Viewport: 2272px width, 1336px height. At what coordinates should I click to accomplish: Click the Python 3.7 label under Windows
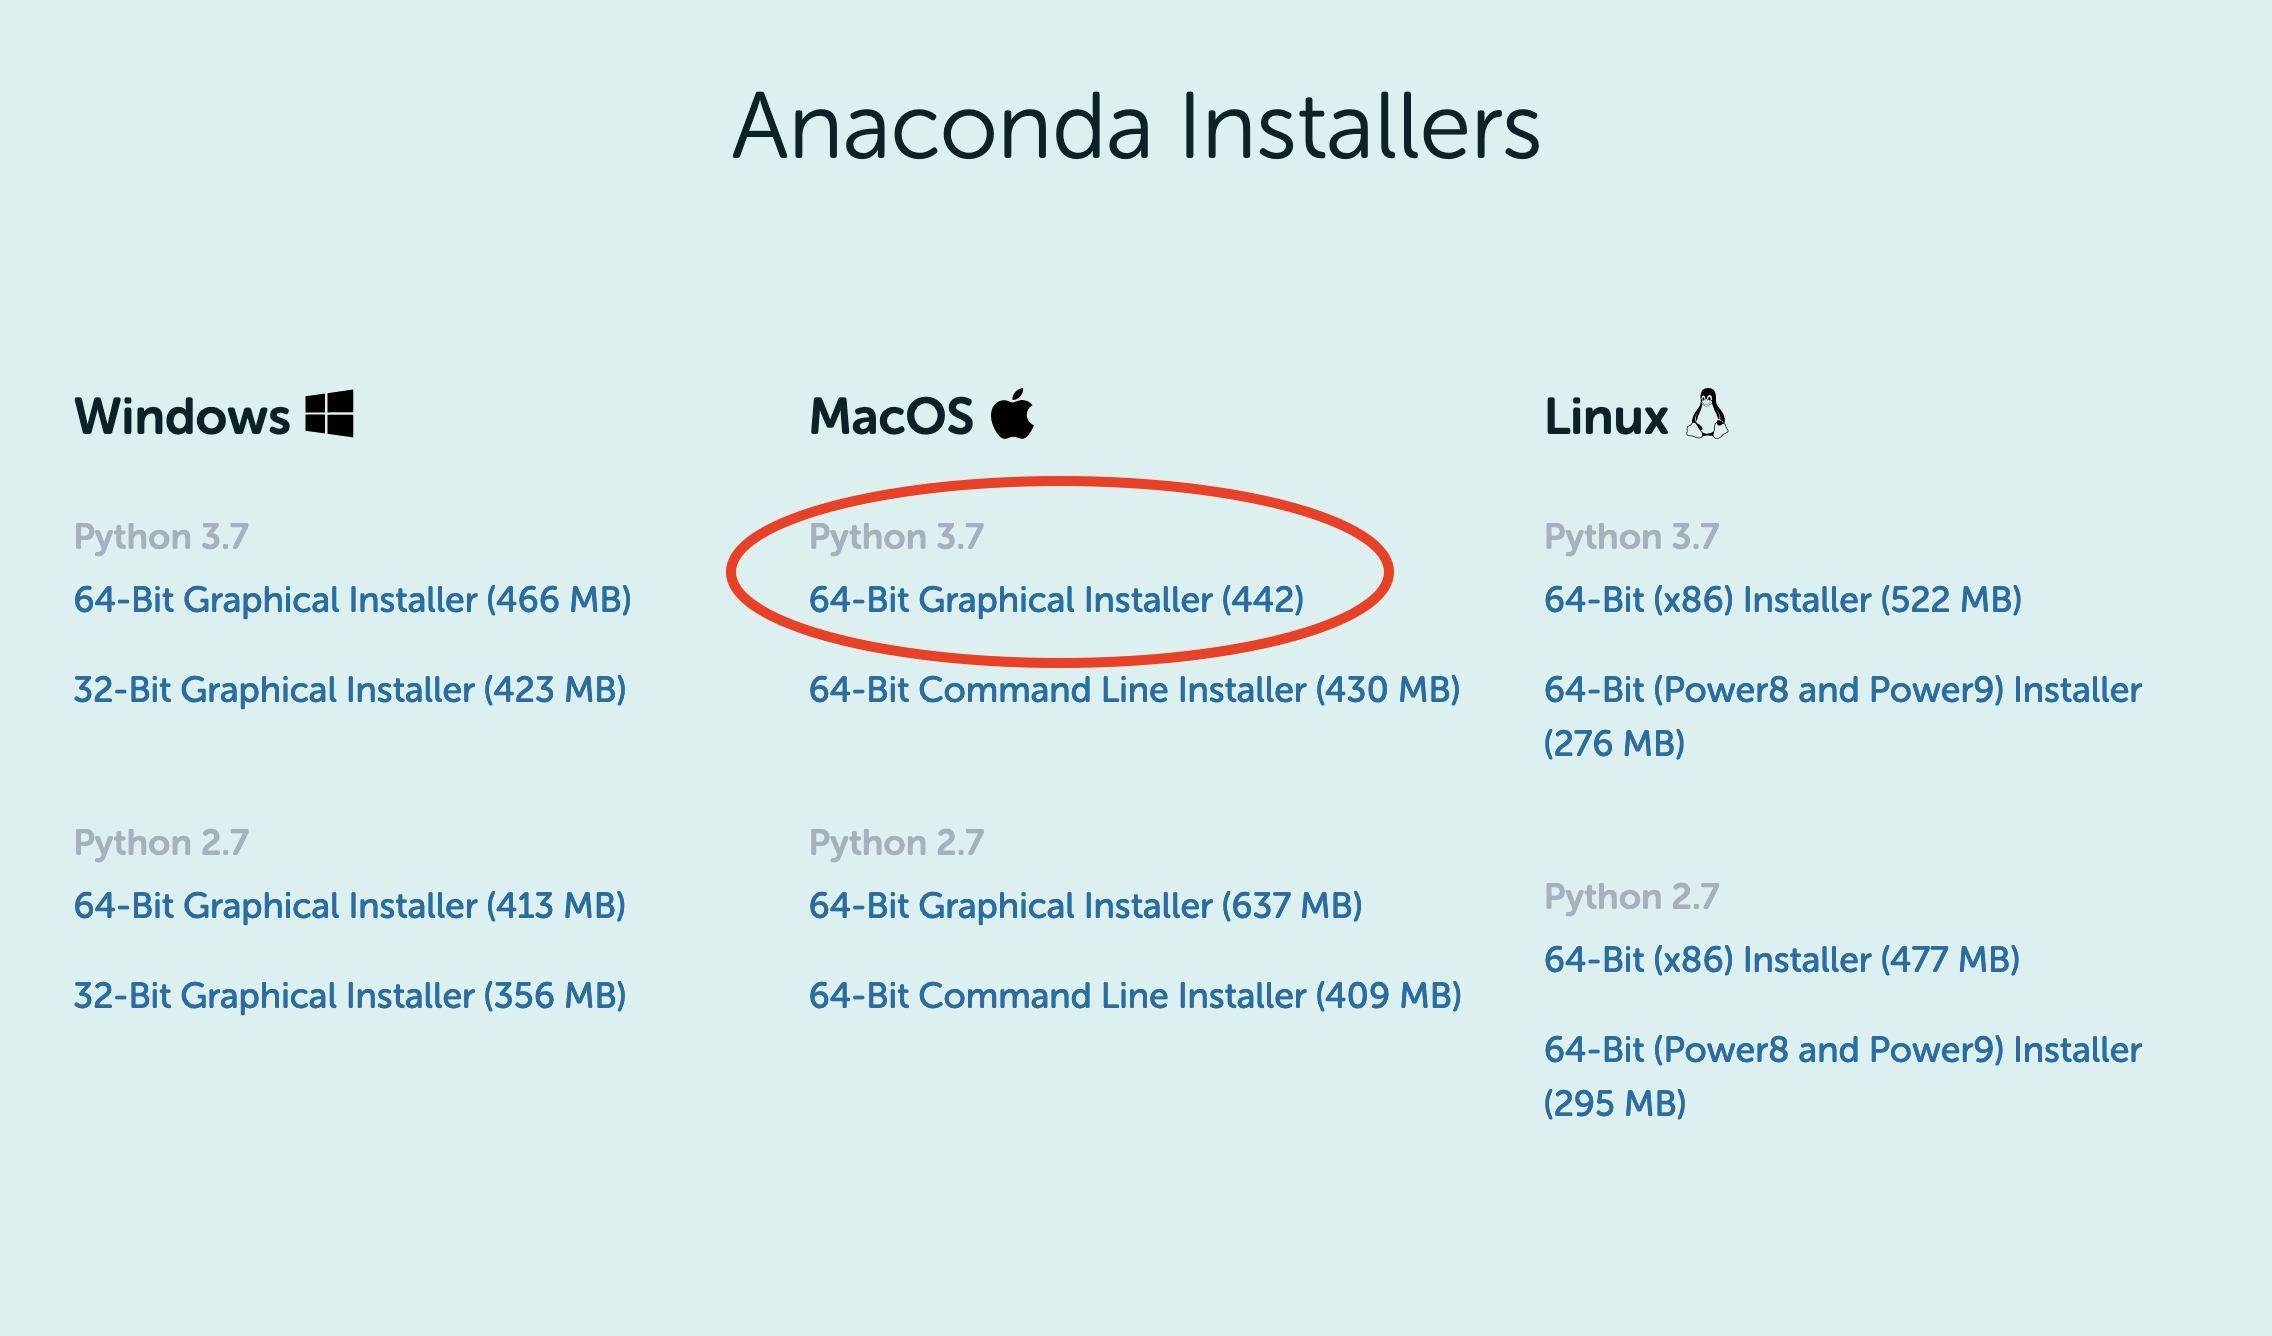(x=160, y=536)
